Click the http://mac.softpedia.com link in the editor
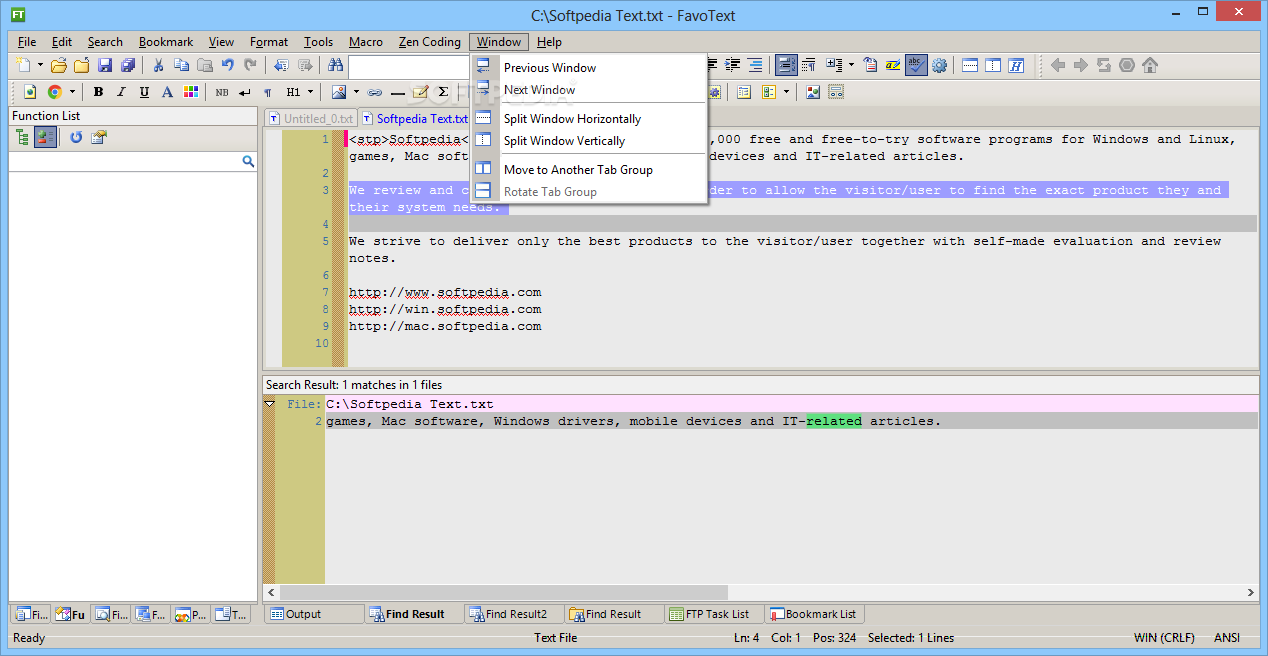The width and height of the screenshot is (1268, 656). tap(445, 326)
